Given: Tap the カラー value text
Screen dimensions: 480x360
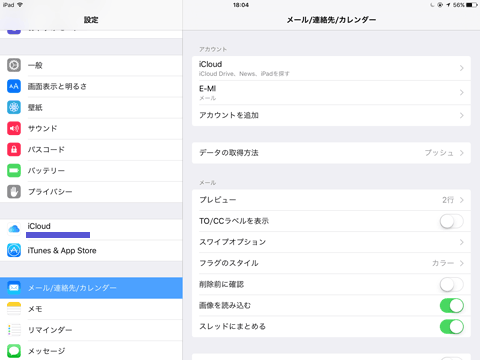Looking at the screenshot, I should click(443, 263).
